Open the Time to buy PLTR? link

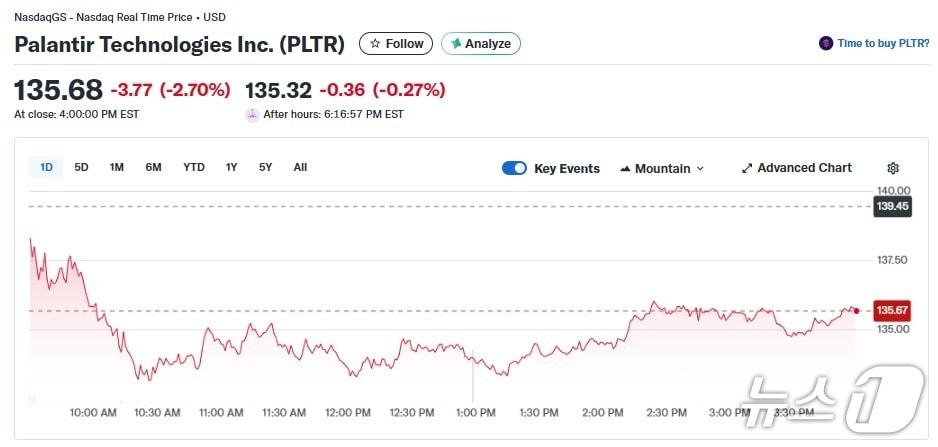[x=884, y=43]
